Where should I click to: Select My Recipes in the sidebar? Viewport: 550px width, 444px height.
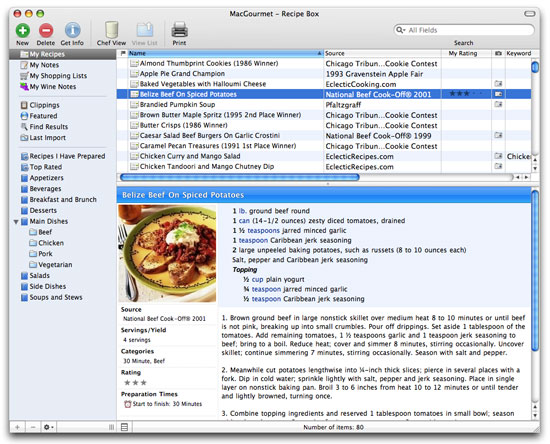(x=62, y=54)
